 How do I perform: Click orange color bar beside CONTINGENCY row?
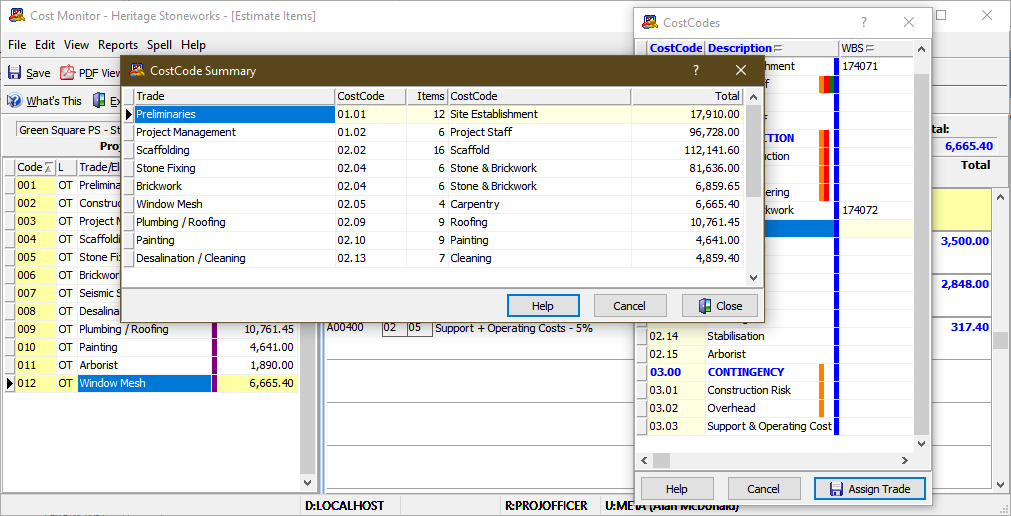821,372
